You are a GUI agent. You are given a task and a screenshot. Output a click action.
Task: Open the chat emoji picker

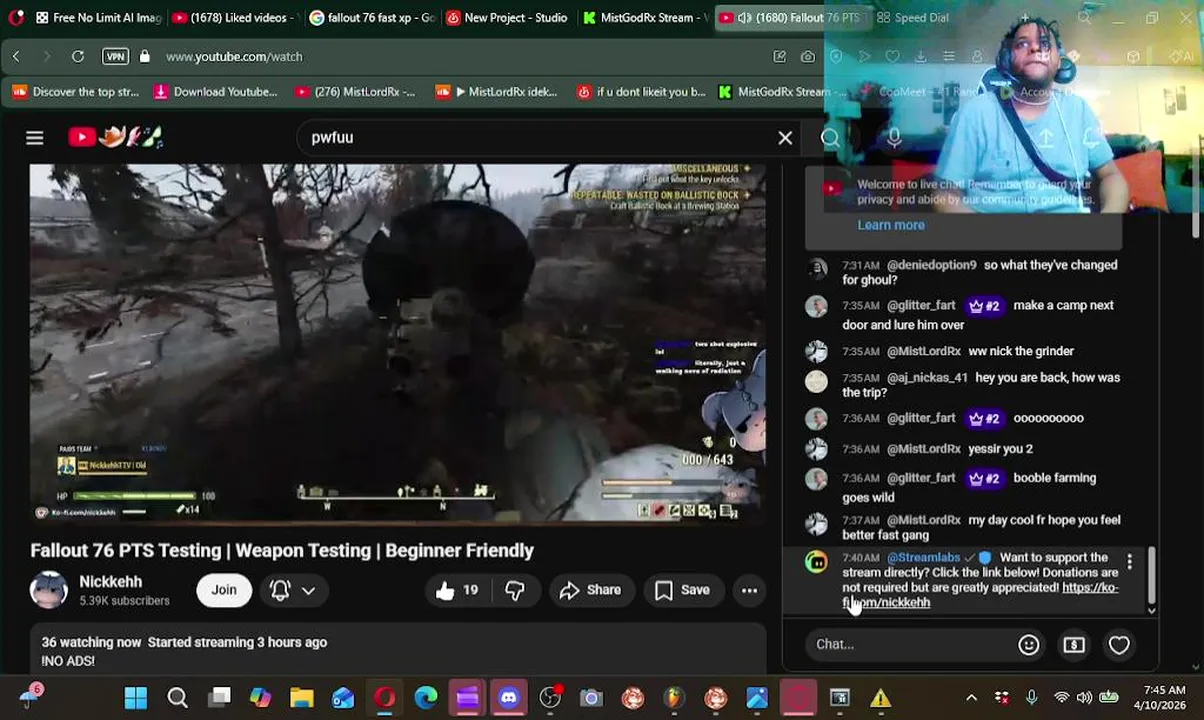coord(1028,645)
